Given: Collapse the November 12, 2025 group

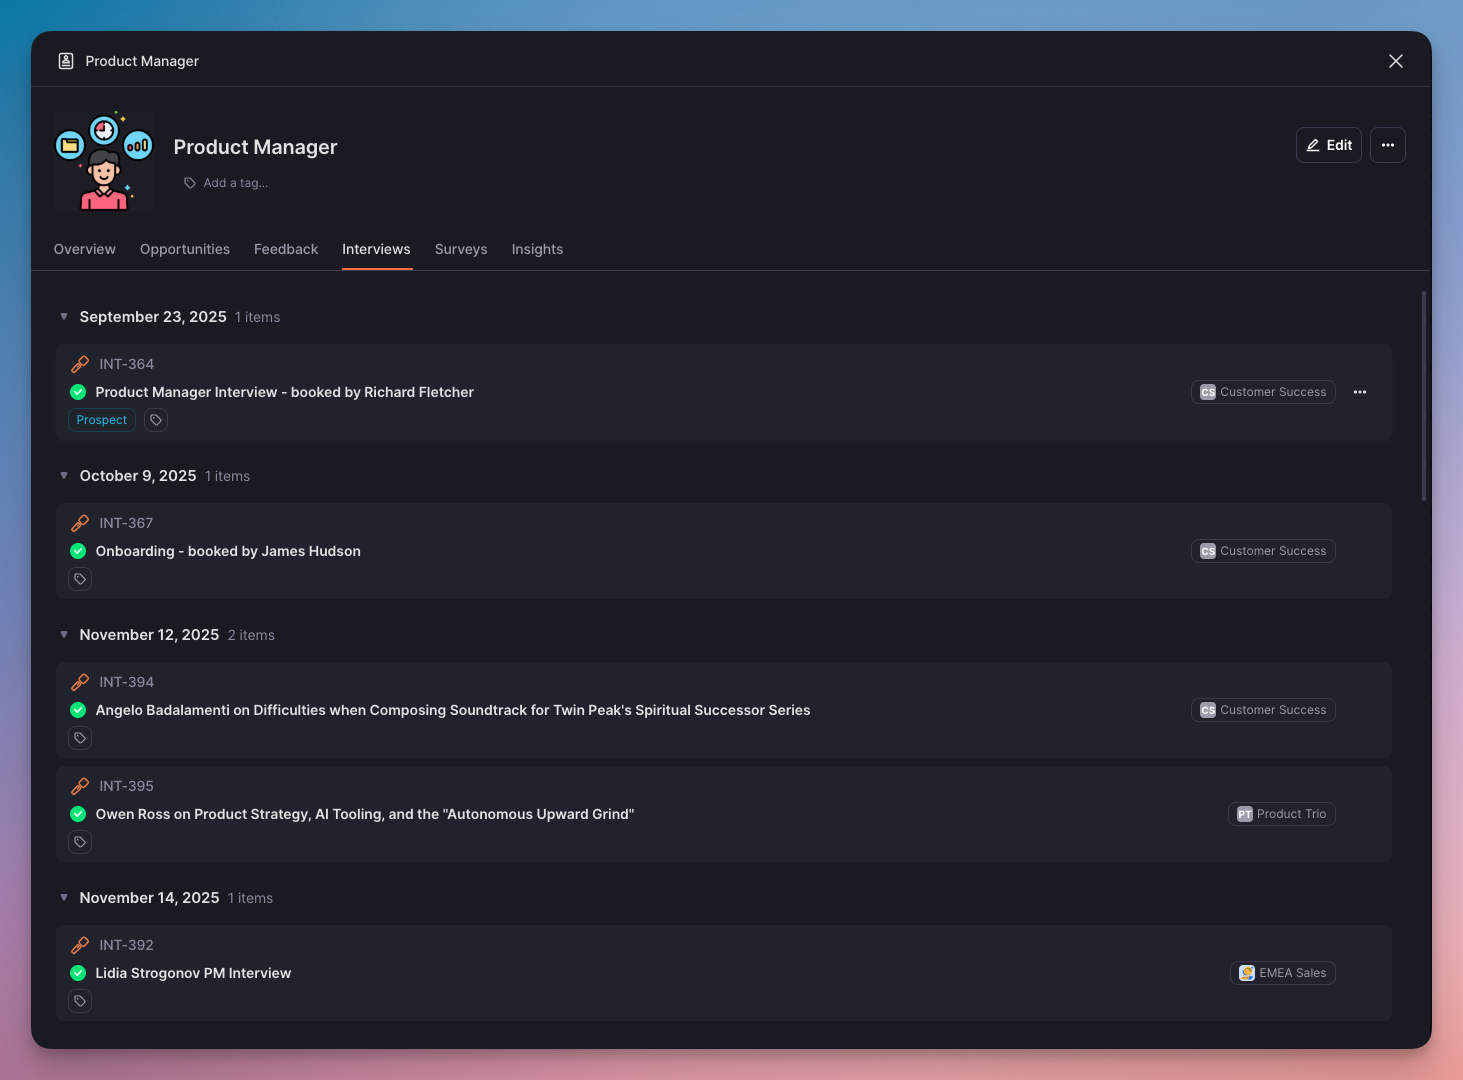Looking at the screenshot, I should click(64, 635).
